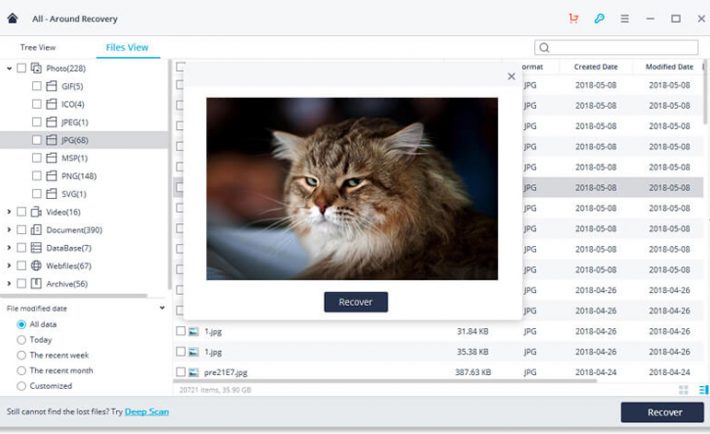Click the Photo category icon
Viewport: 710px width, 434px height.
[x=36, y=68]
